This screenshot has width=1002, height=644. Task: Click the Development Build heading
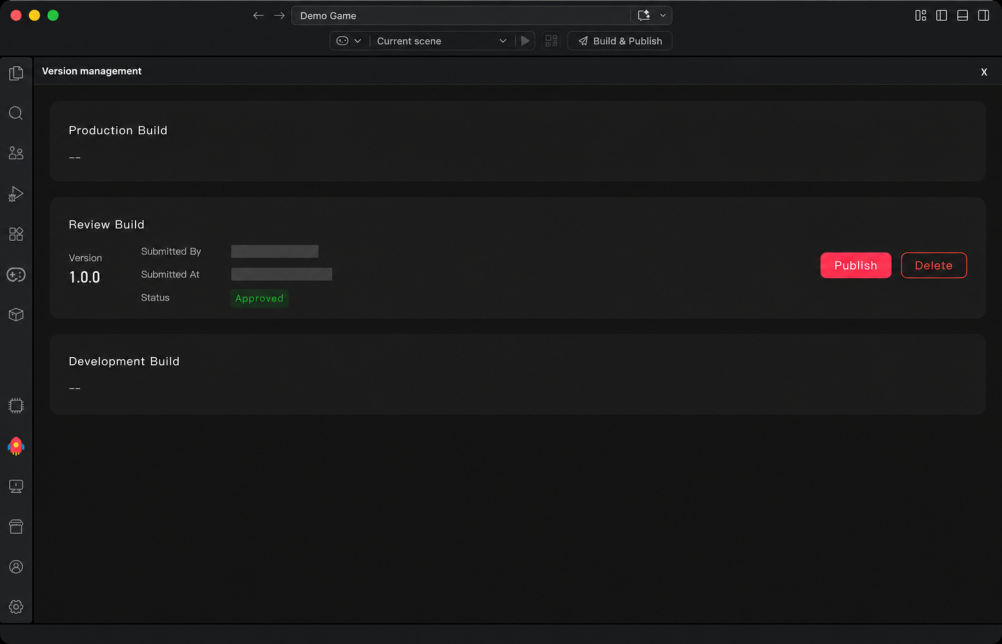coord(124,361)
